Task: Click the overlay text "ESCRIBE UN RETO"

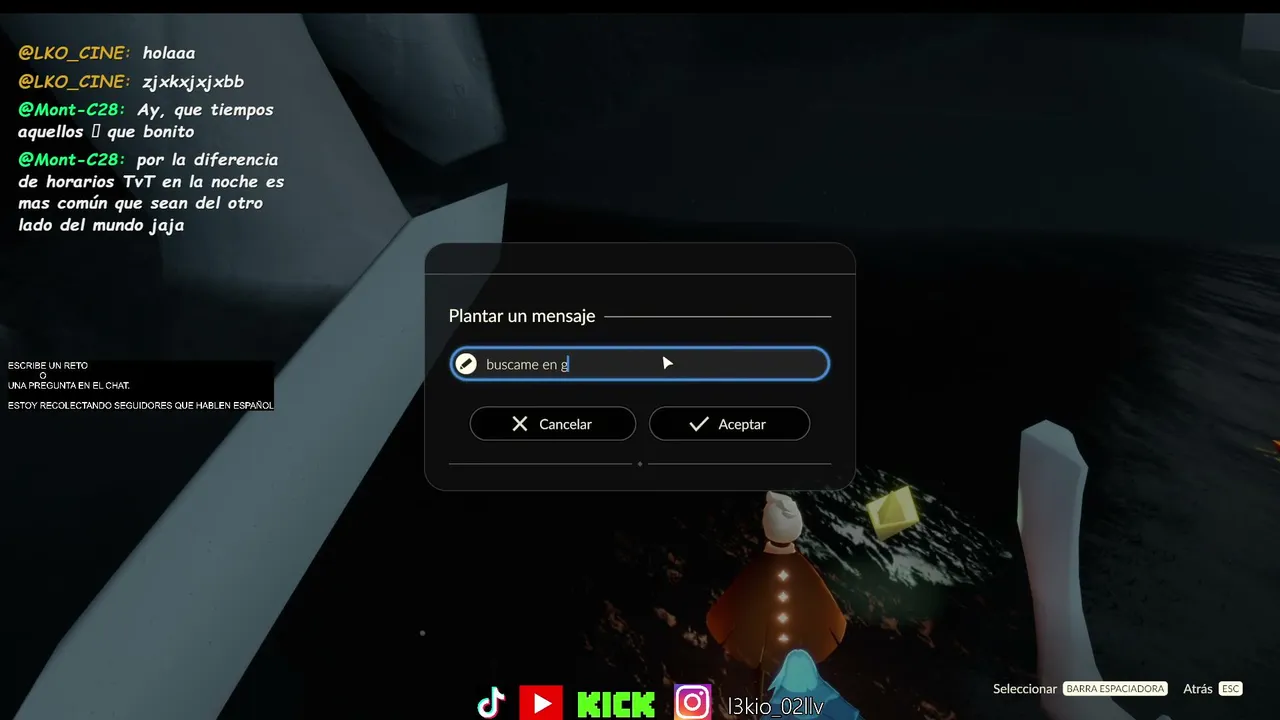Action: [48, 366]
